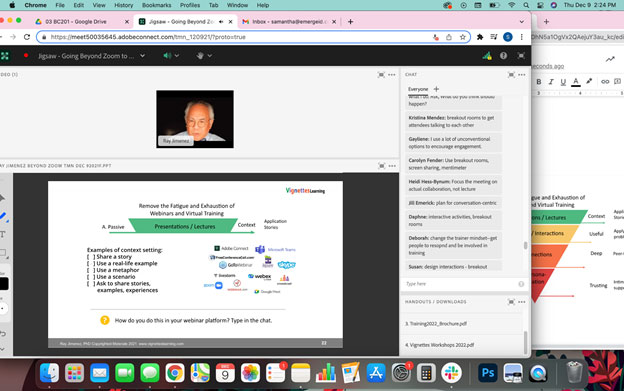
Task: Open Chrome profile avatar S
Action: coord(507,37)
